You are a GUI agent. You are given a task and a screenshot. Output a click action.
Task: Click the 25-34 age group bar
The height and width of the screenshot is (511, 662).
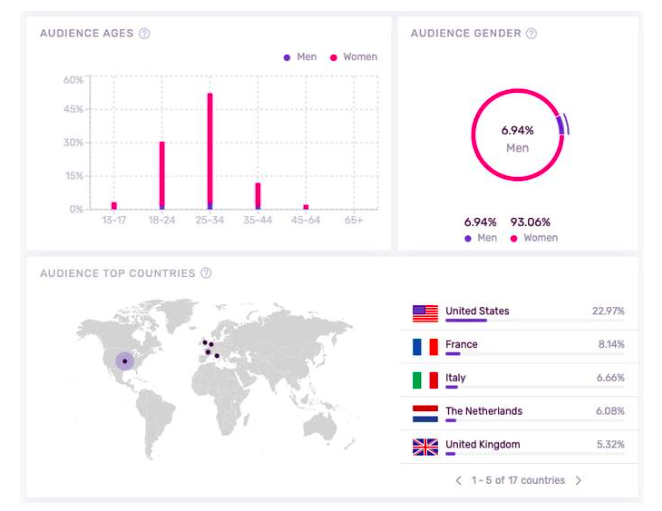click(x=210, y=150)
